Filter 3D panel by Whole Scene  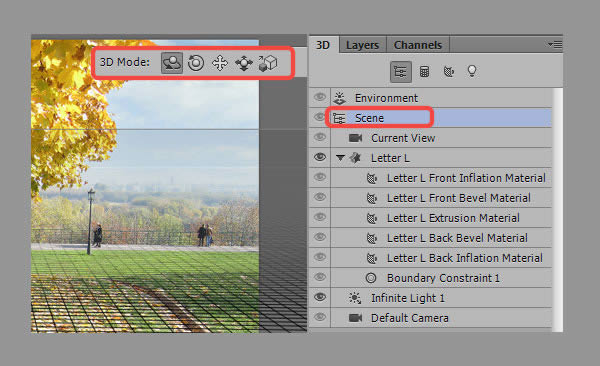click(x=401, y=72)
